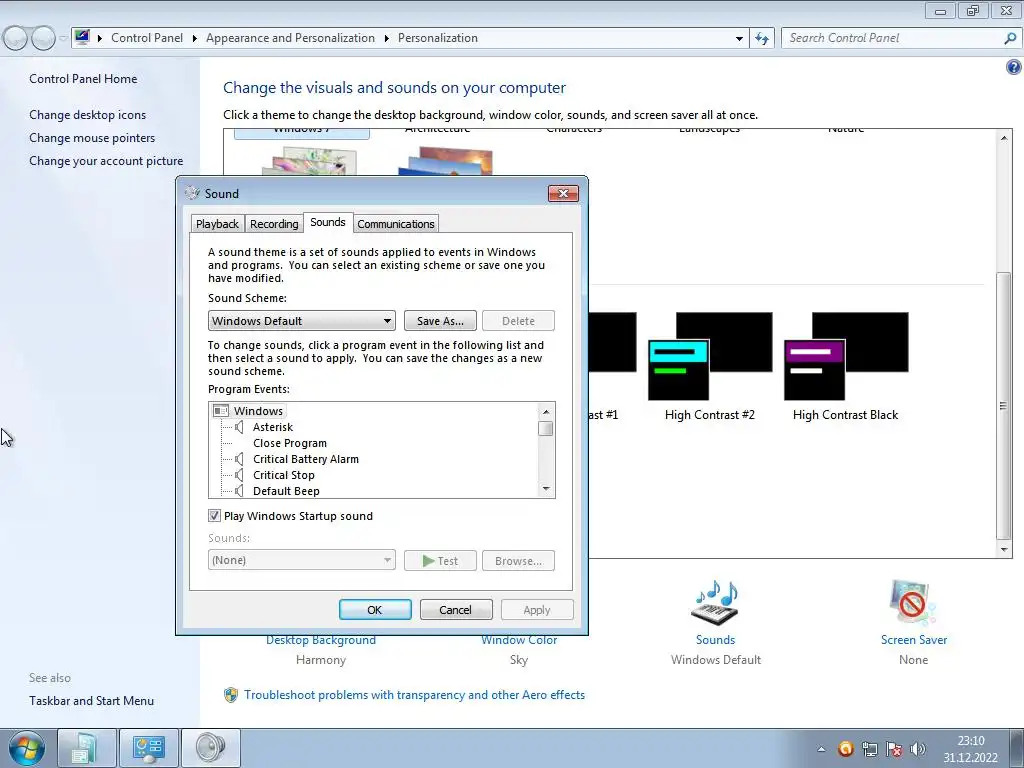Refresh the Control Panel address bar

pyautogui.click(x=762, y=39)
